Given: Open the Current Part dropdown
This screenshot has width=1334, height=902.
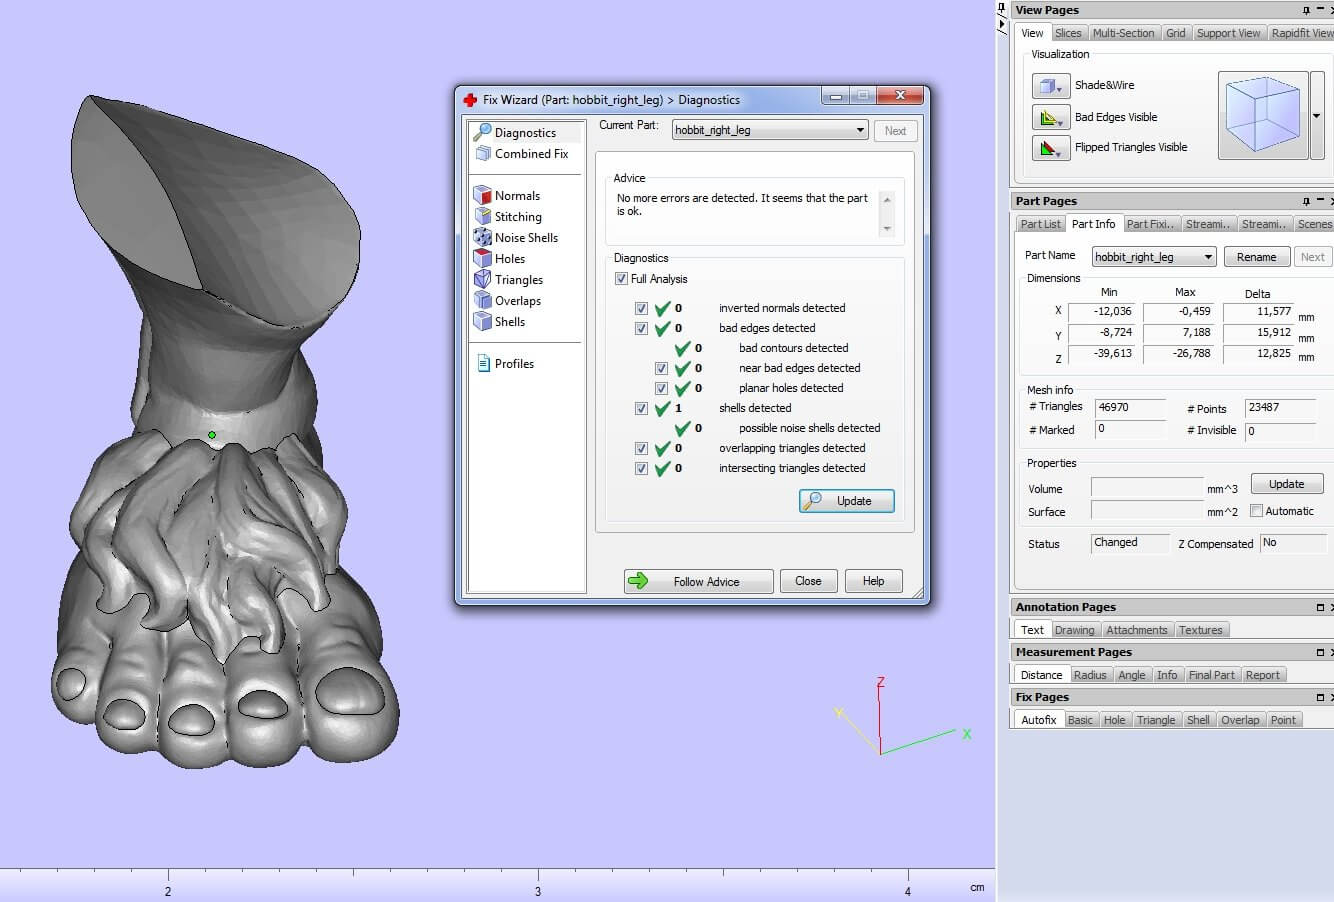Looking at the screenshot, I should [x=860, y=130].
